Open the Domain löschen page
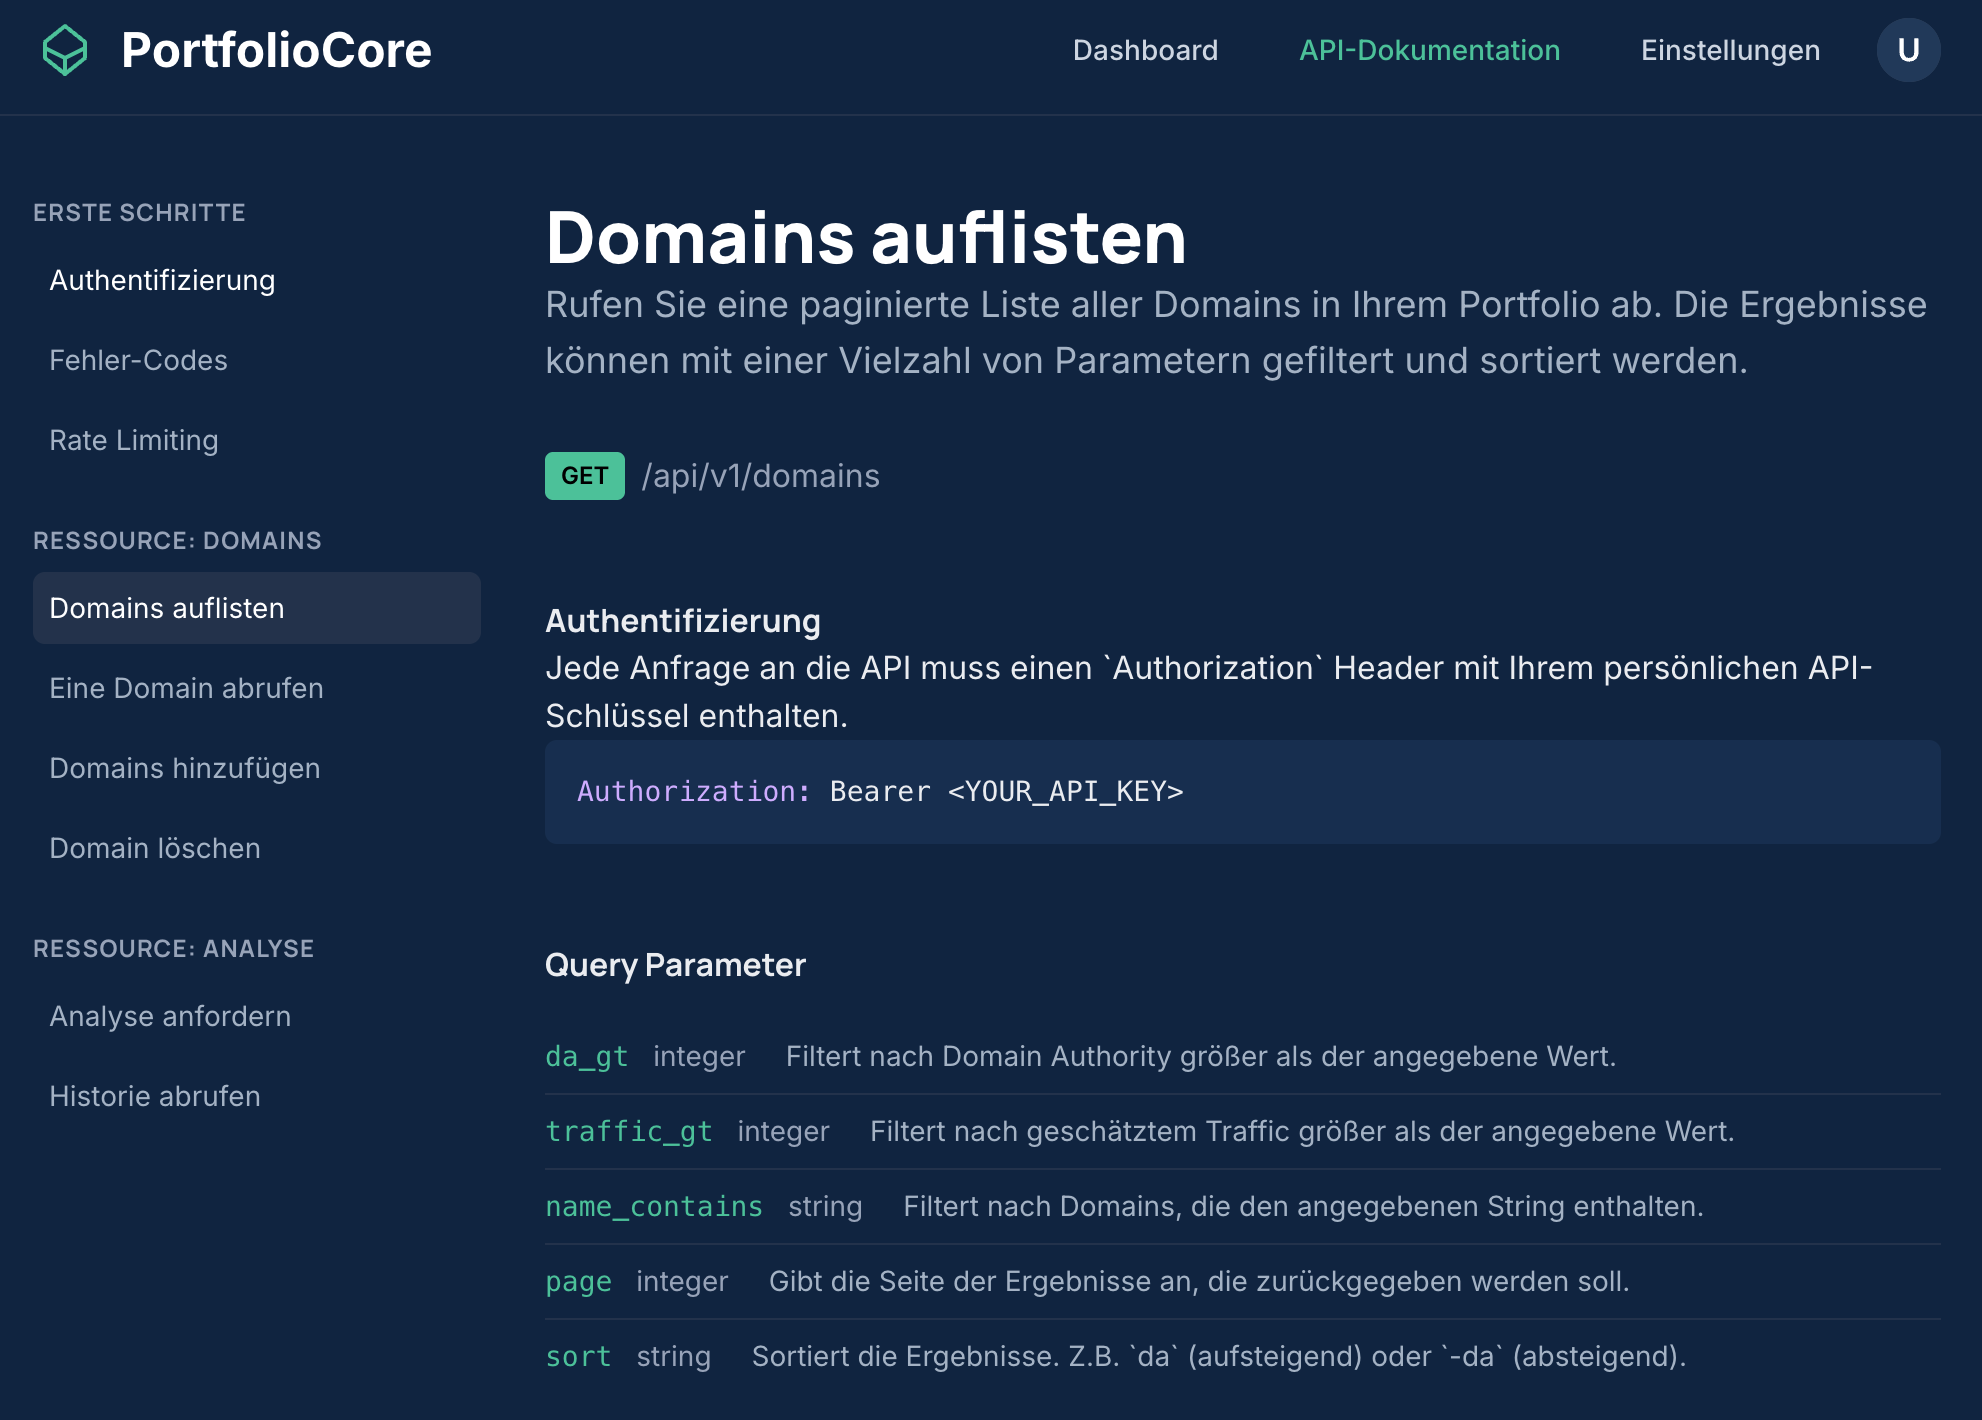The height and width of the screenshot is (1420, 1982). (155, 848)
